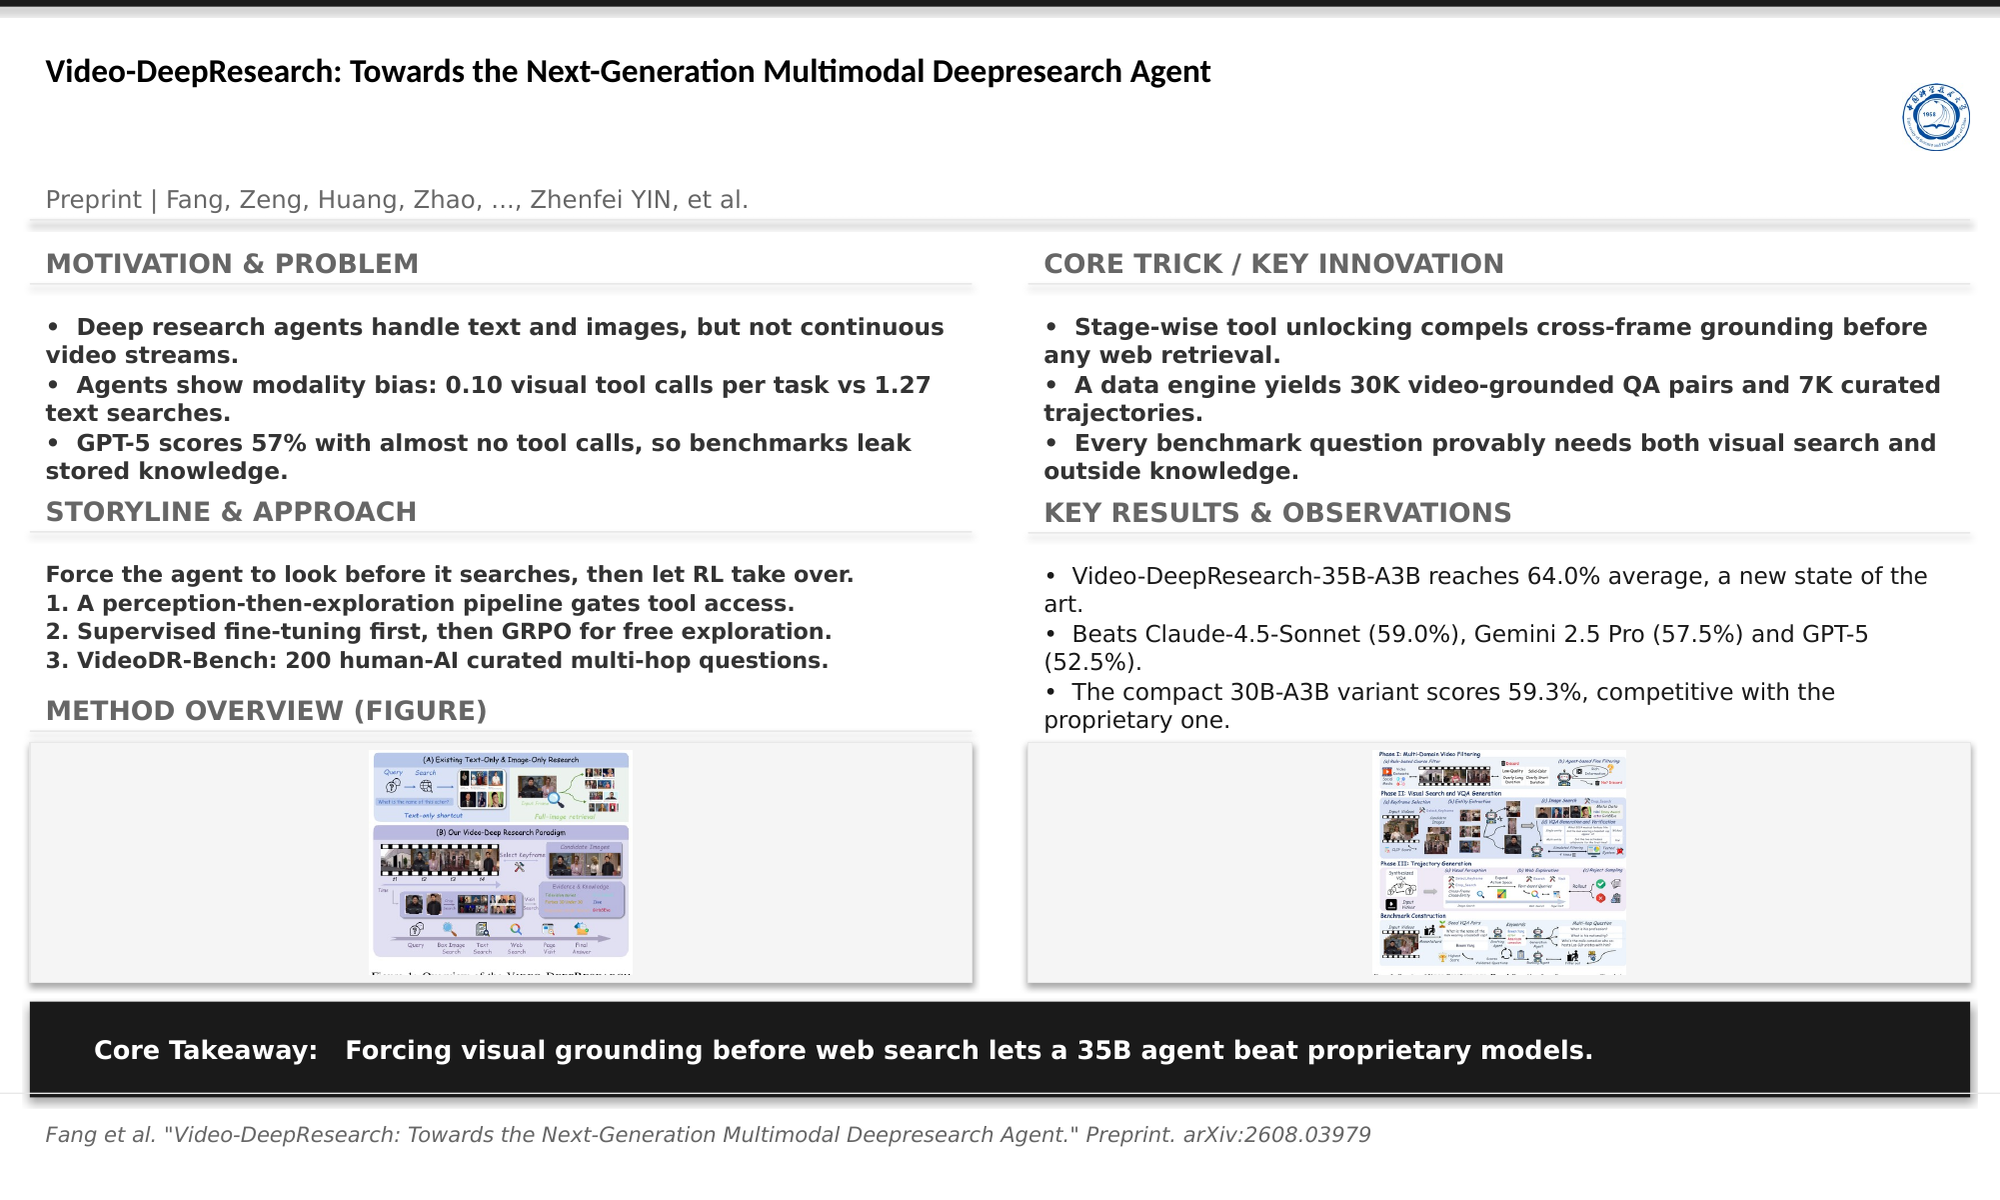
Task: Click the bullet "Deep research agents handle text and images"
Action: point(495,341)
